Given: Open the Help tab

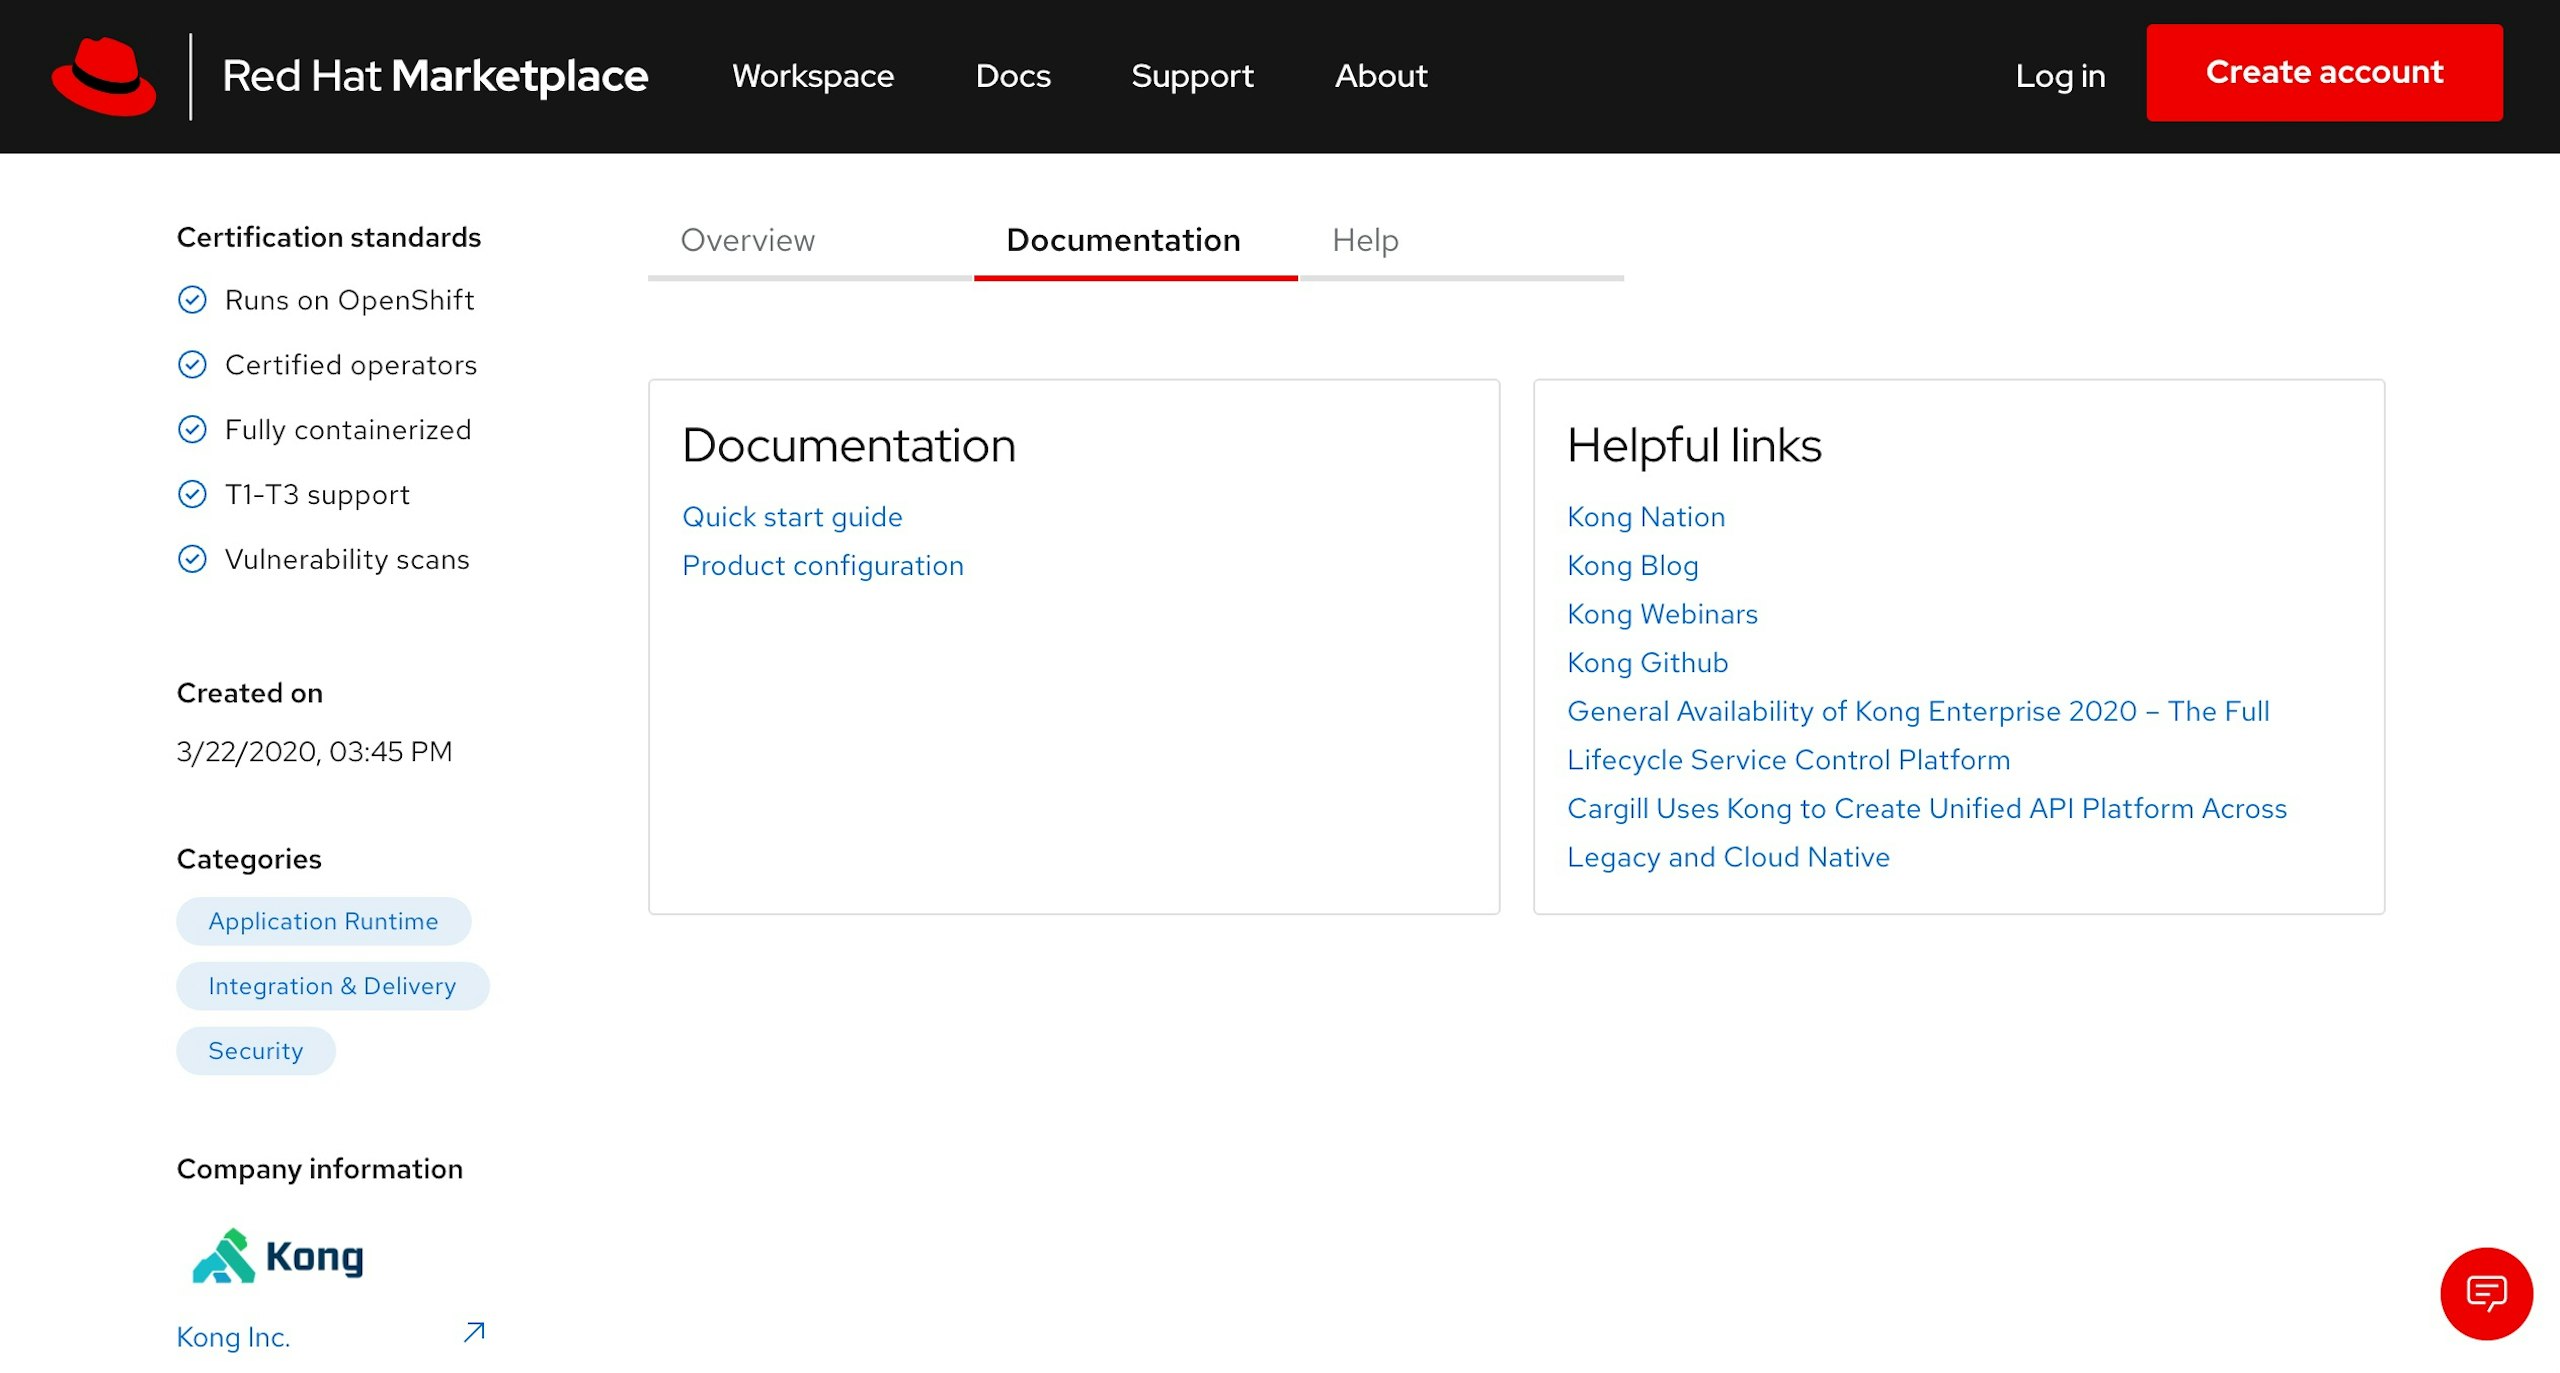Looking at the screenshot, I should click(1365, 240).
